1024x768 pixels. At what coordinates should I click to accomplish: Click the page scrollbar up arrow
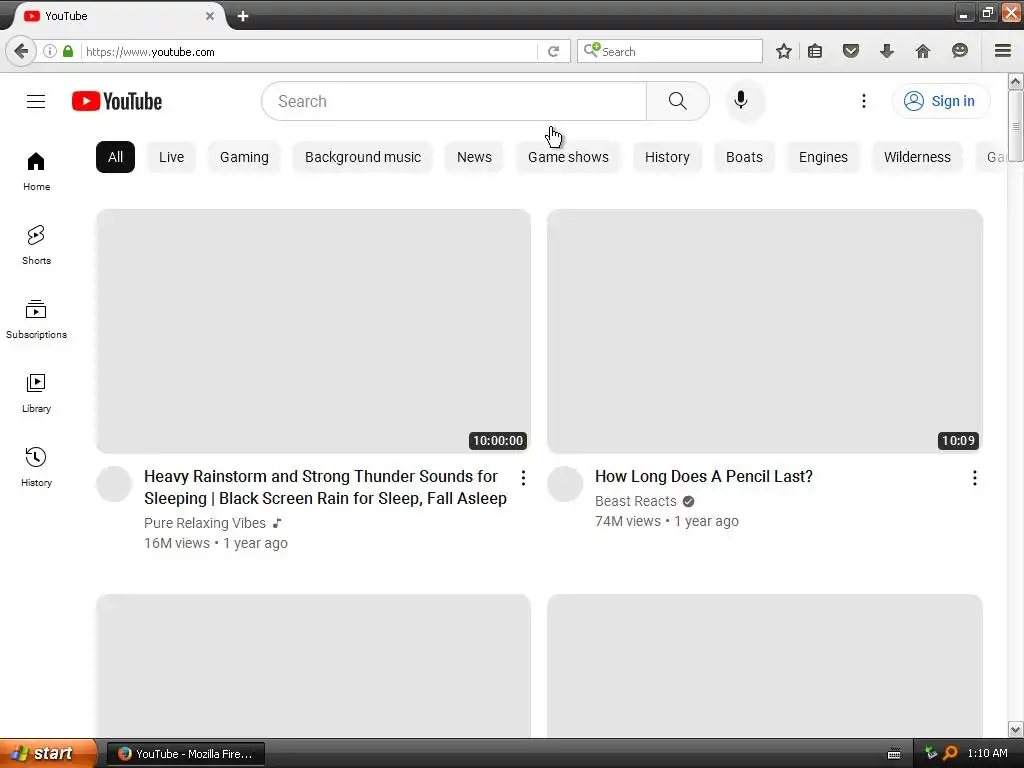[1015, 82]
